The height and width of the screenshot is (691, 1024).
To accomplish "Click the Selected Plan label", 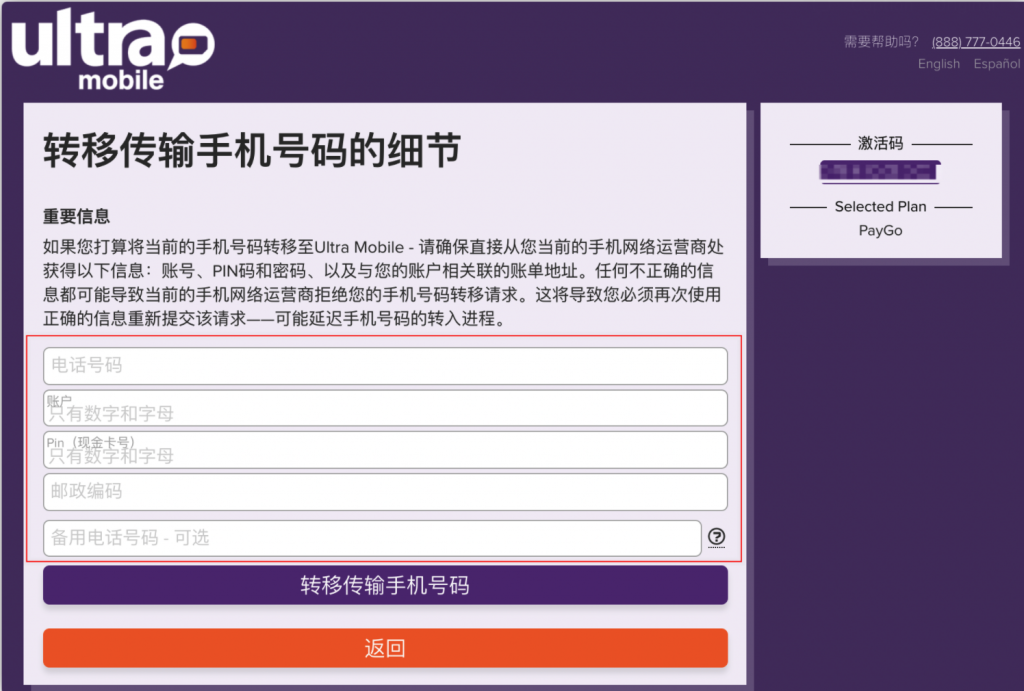I will [x=880, y=206].
